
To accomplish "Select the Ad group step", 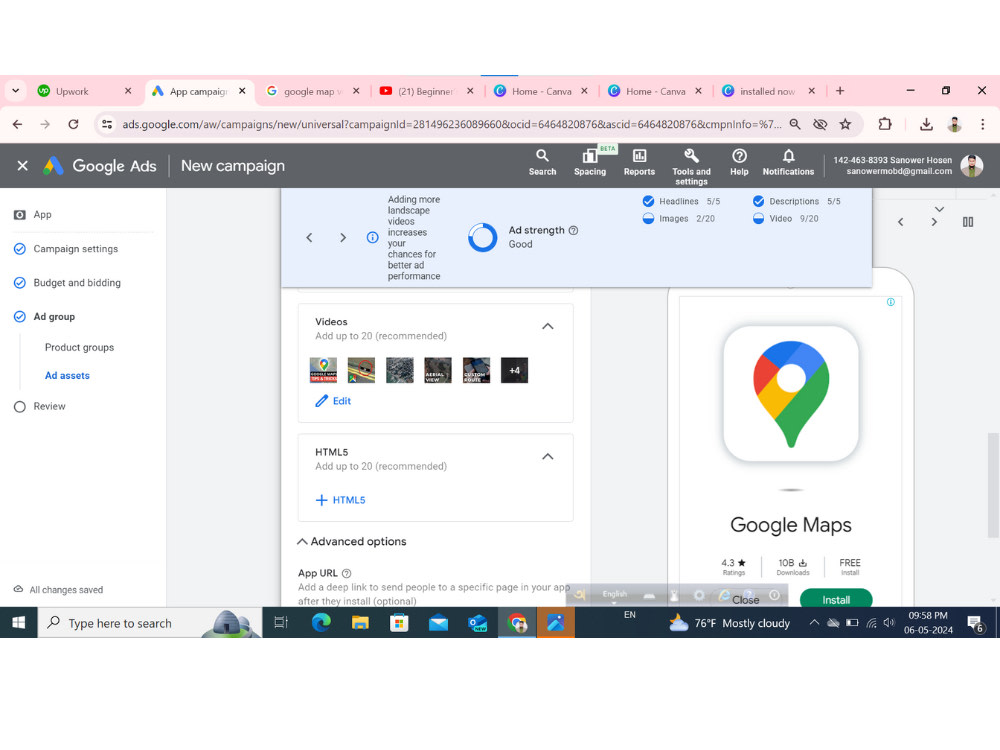I will (x=54, y=316).
